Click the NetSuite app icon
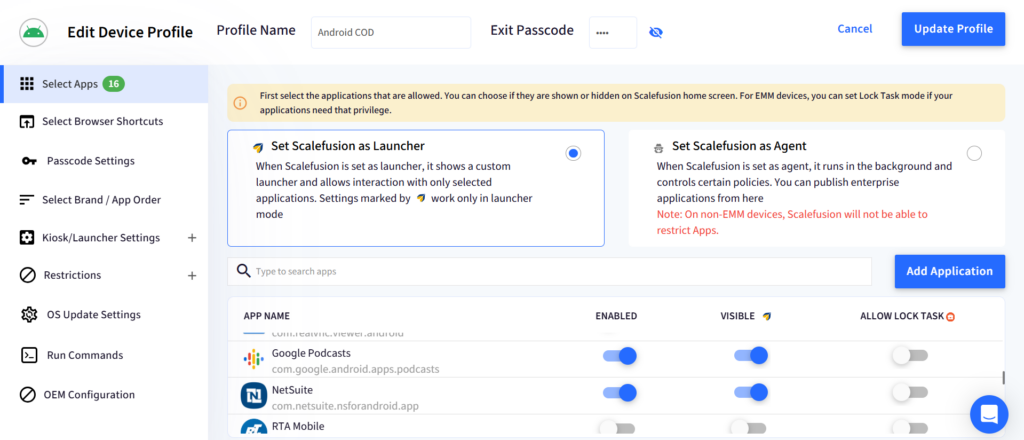The height and width of the screenshot is (440, 1024). pos(253,396)
